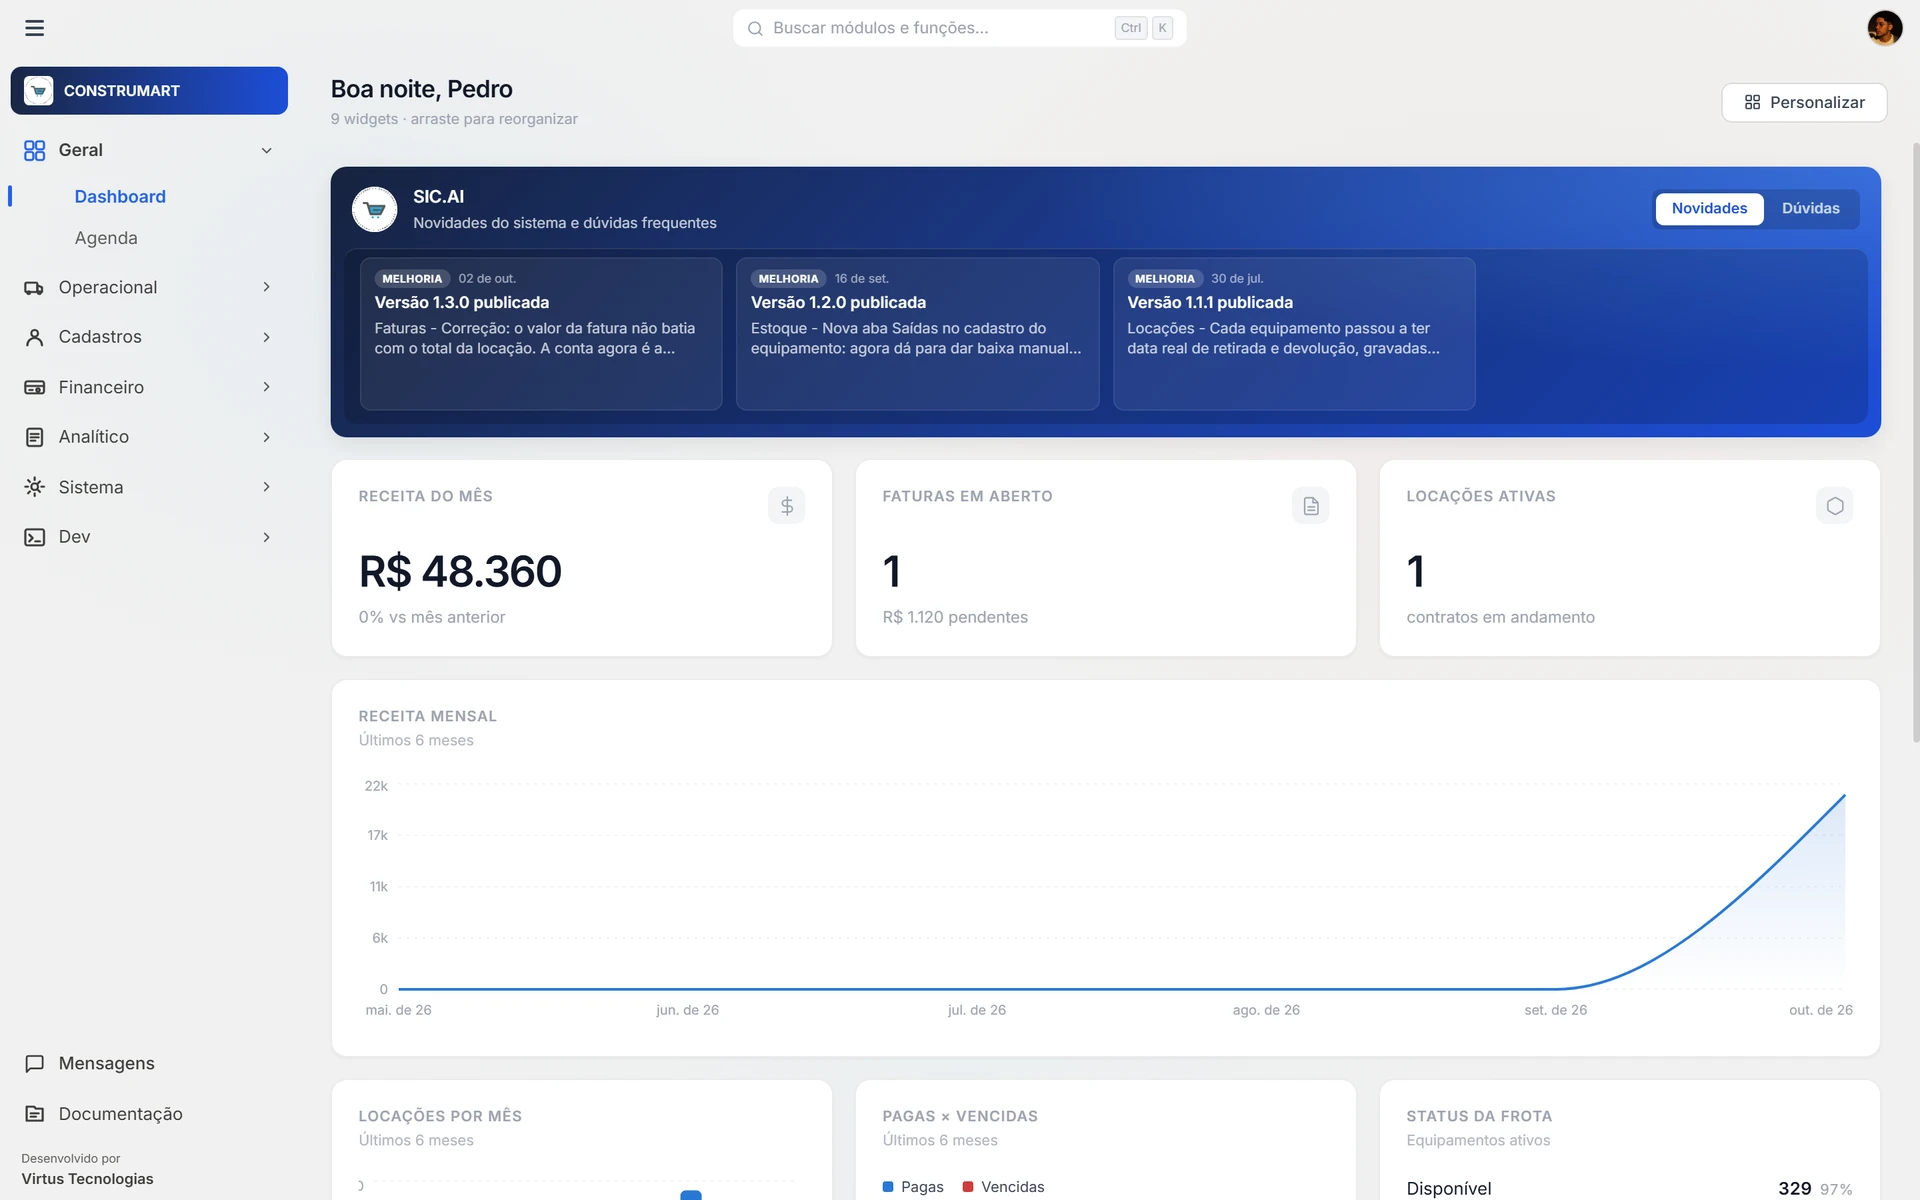1920x1200 pixels.
Task: Collapse the Geral section chevron
Action: click(x=266, y=151)
